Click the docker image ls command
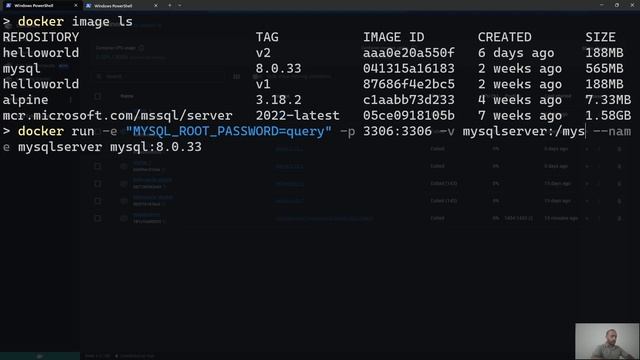The image size is (640, 360). pyautogui.click(x=75, y=22)
